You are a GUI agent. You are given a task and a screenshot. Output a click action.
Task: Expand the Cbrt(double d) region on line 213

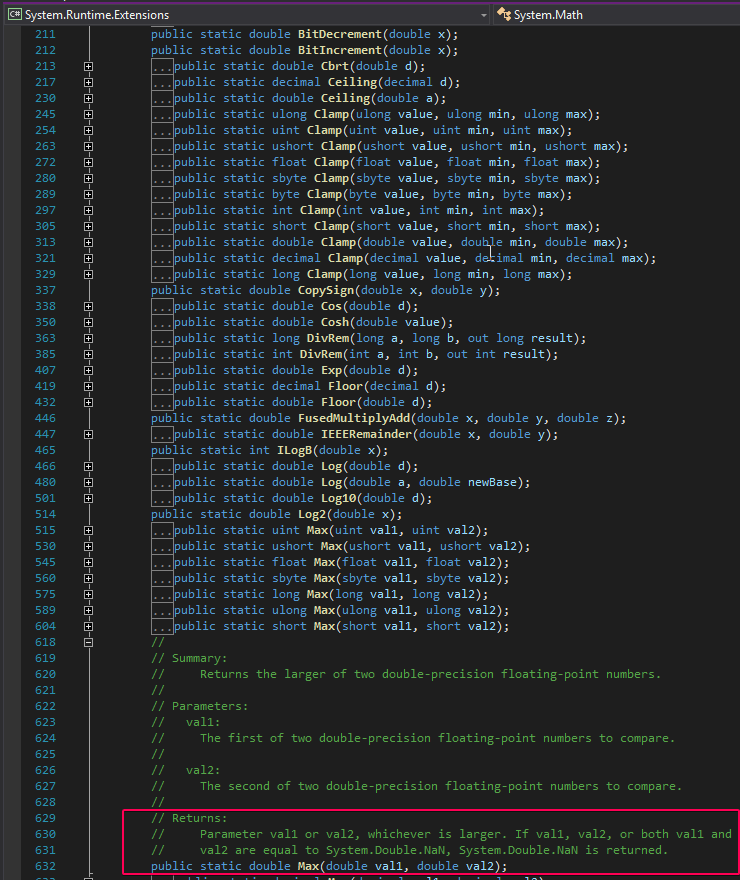coord(88,66)
